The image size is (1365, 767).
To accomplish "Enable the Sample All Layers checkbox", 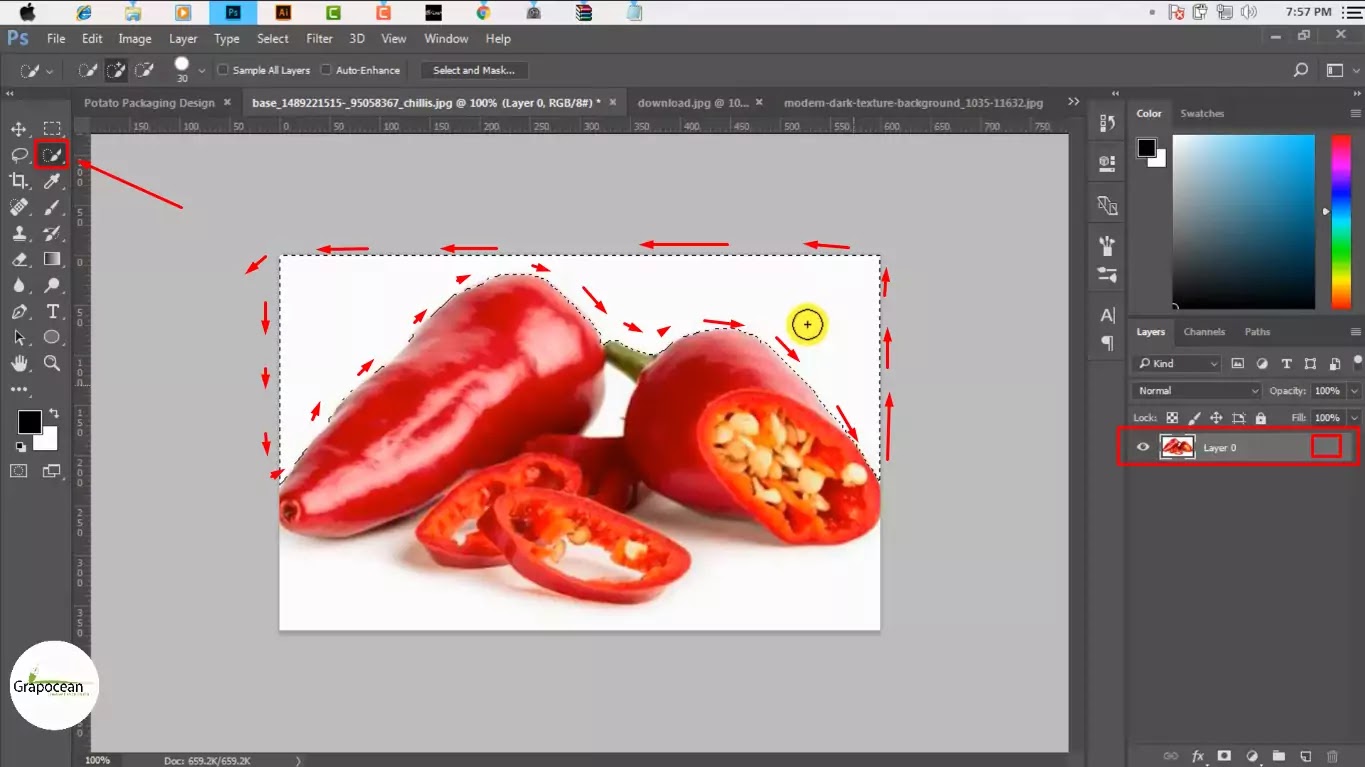I will click(222, 70).
